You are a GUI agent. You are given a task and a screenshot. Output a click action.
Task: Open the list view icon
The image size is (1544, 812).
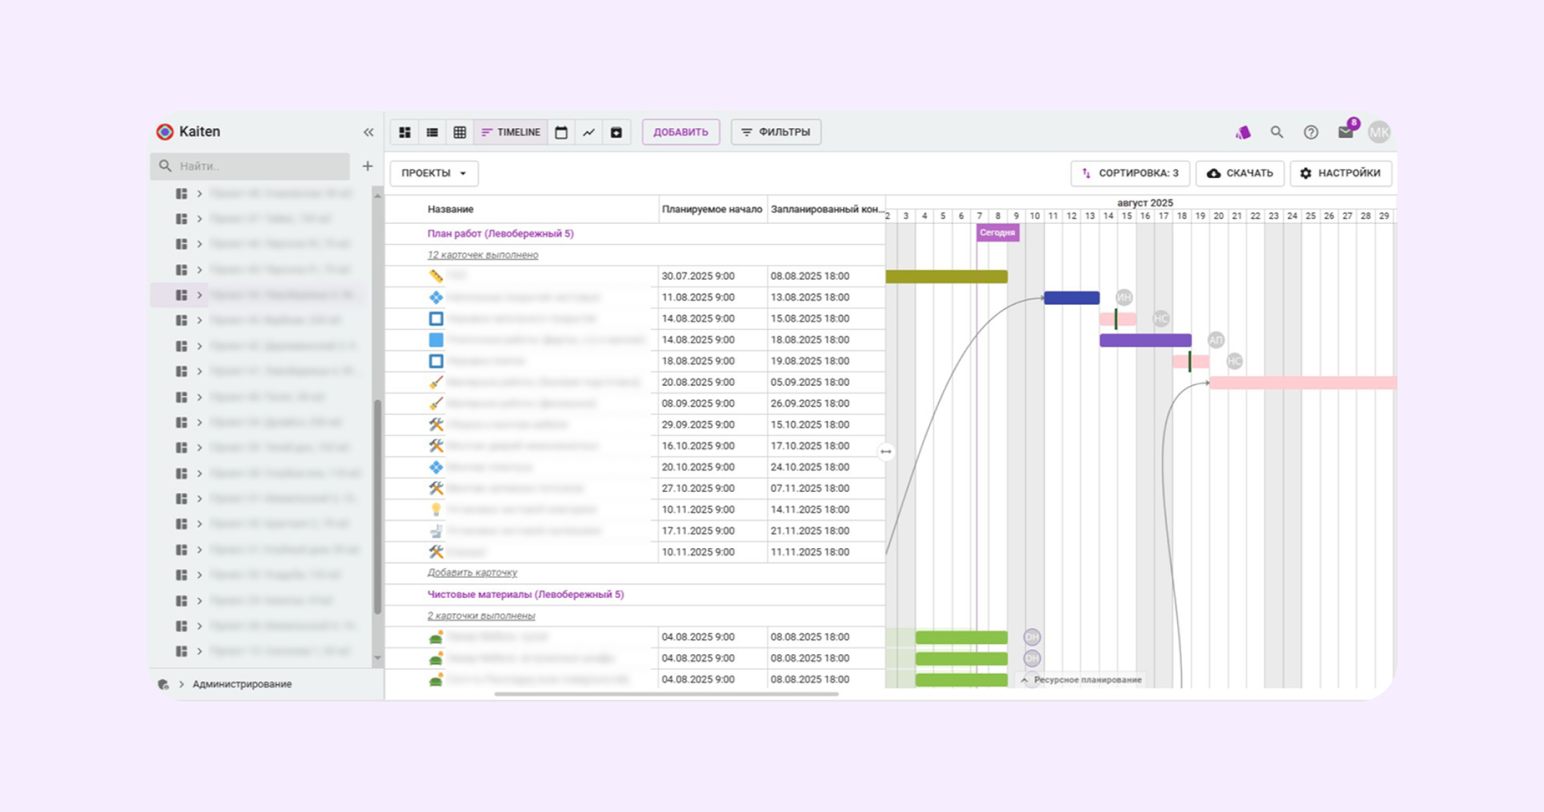pos(432,132)
